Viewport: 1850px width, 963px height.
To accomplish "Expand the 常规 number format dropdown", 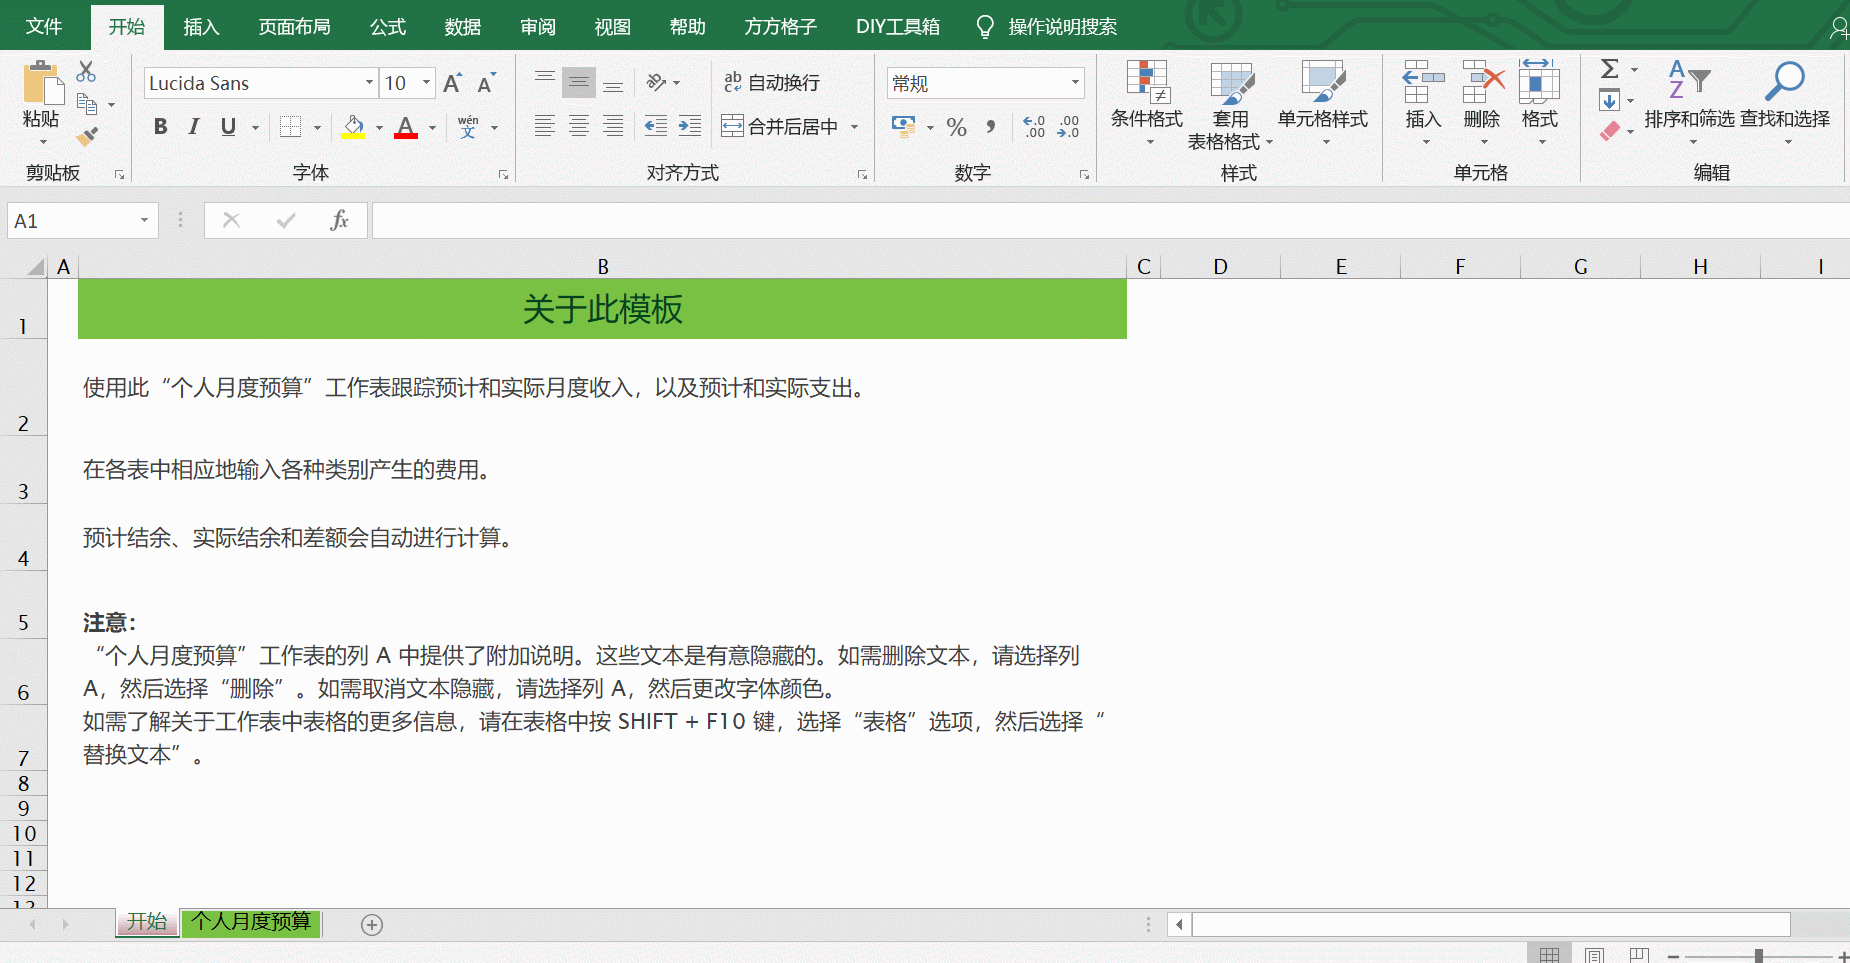I will pyautogui.click(x=1075, y=83).
